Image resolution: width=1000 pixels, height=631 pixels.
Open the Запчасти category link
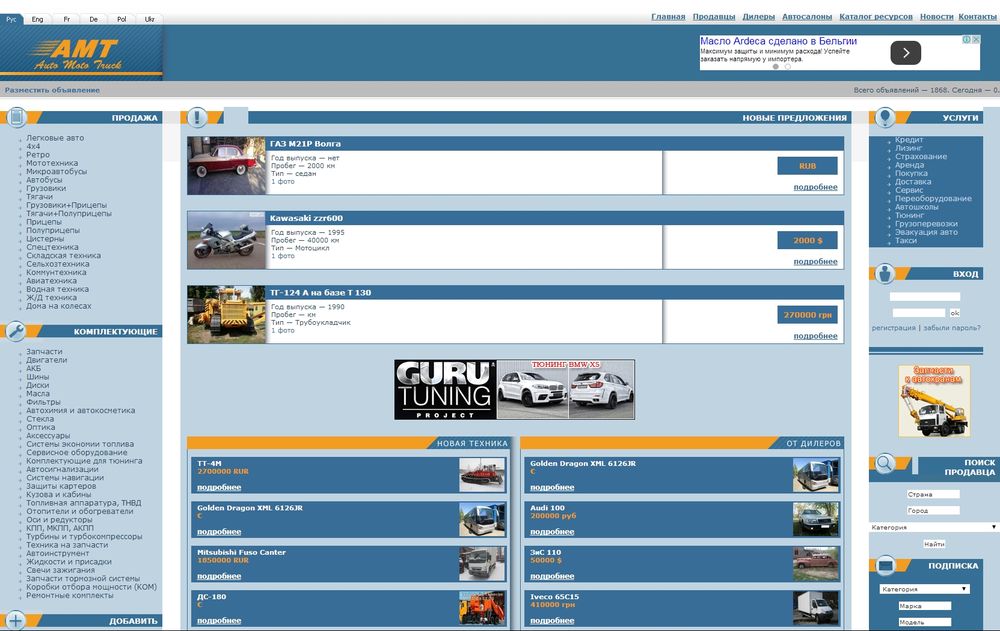click(x=44, y=352)
